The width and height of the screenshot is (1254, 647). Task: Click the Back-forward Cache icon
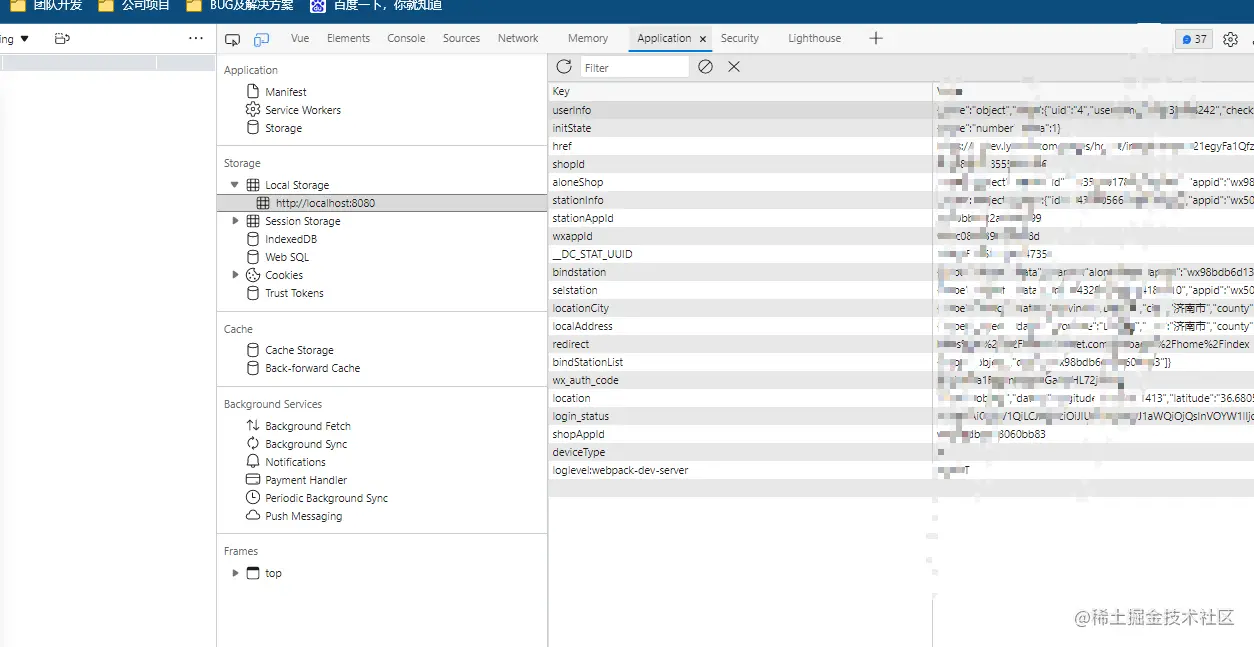(253, 367)
